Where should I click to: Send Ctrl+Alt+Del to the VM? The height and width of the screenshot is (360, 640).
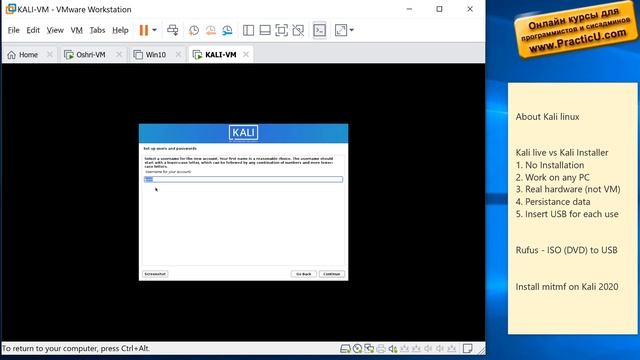(x=173, y=30)
